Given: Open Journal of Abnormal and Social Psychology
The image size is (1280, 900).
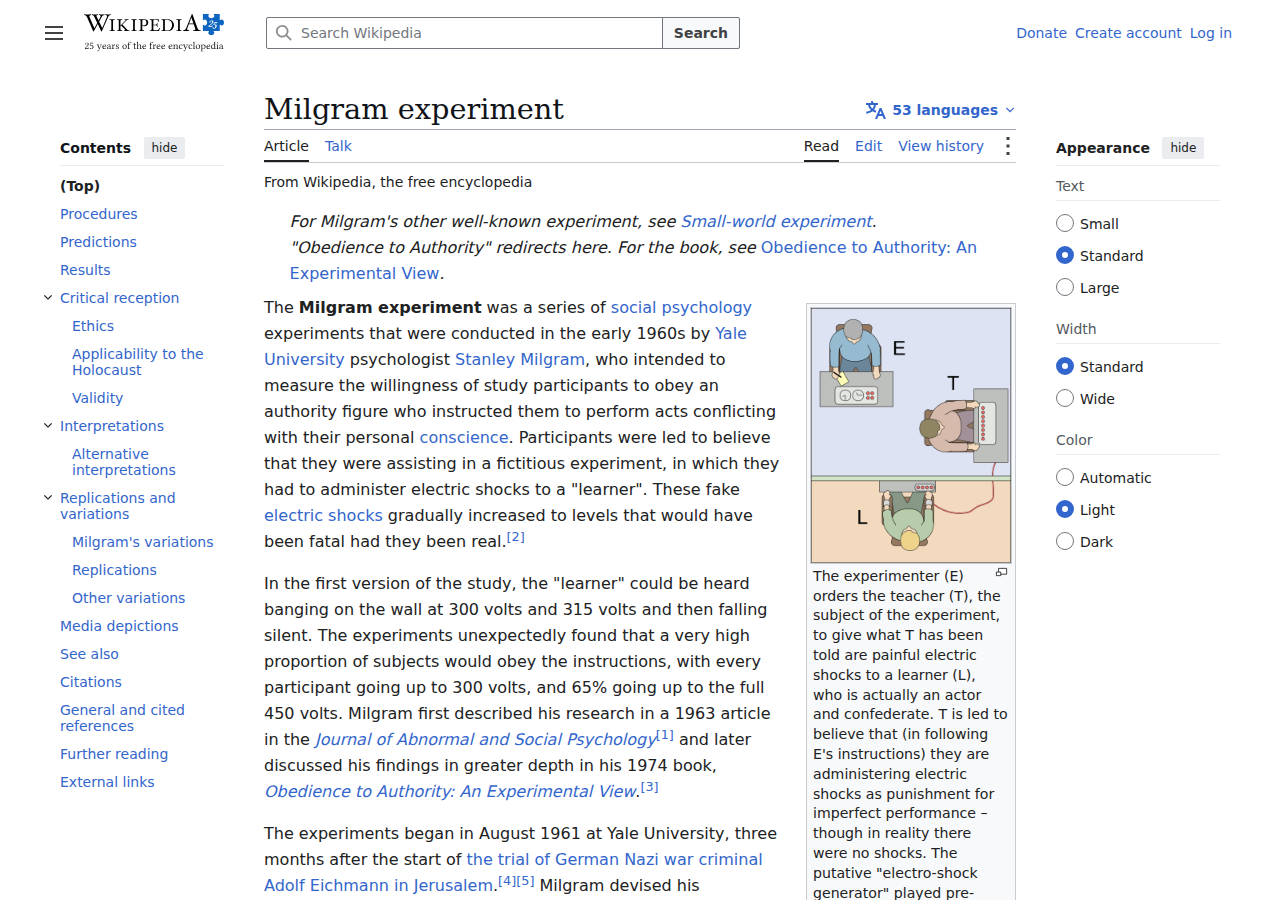Looking at the screenshot, I should pos(486,740).
